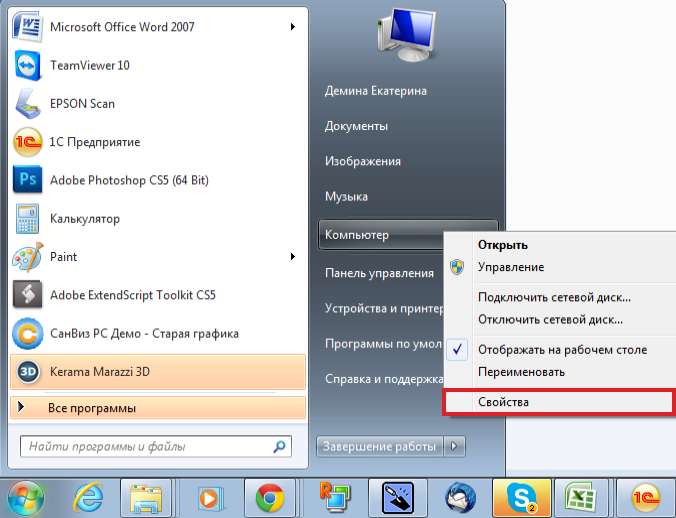Click the Kerama Marazzi 3D label

[x=100, y=372]
